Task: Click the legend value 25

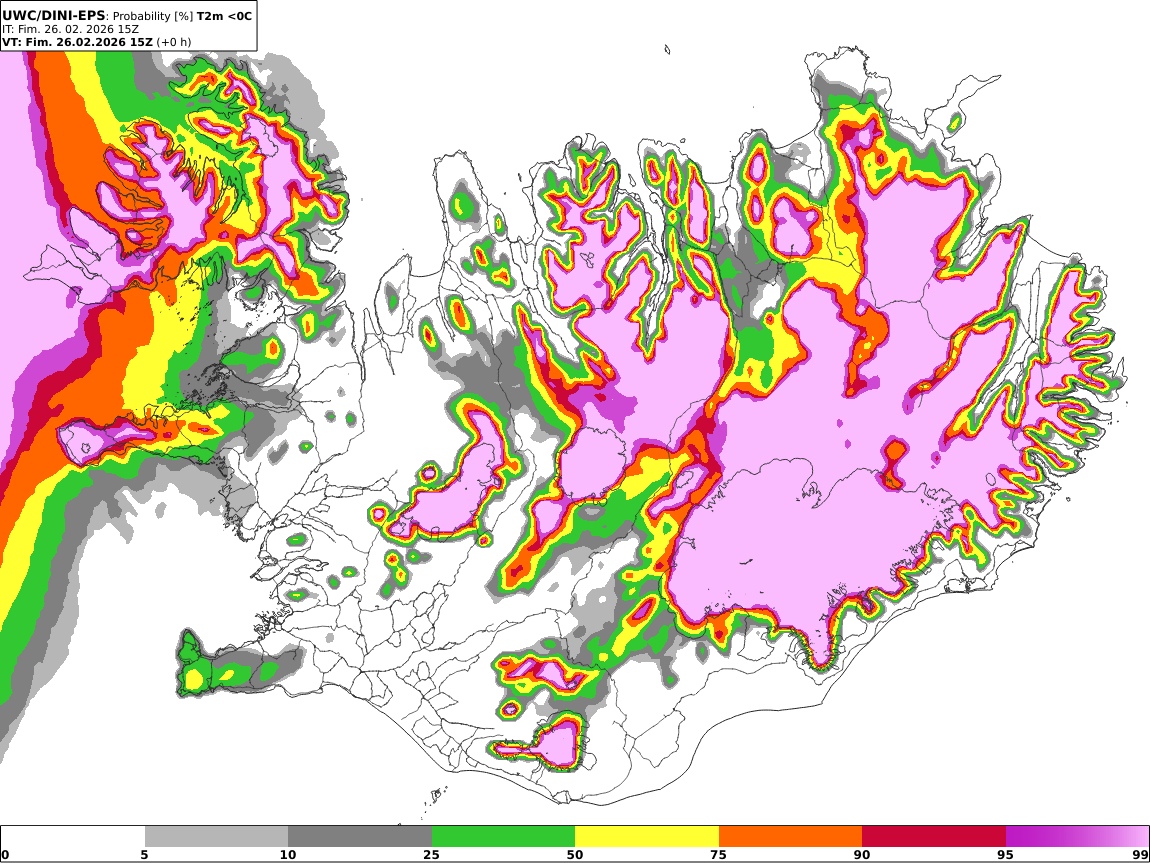Action: click(431, 854)
